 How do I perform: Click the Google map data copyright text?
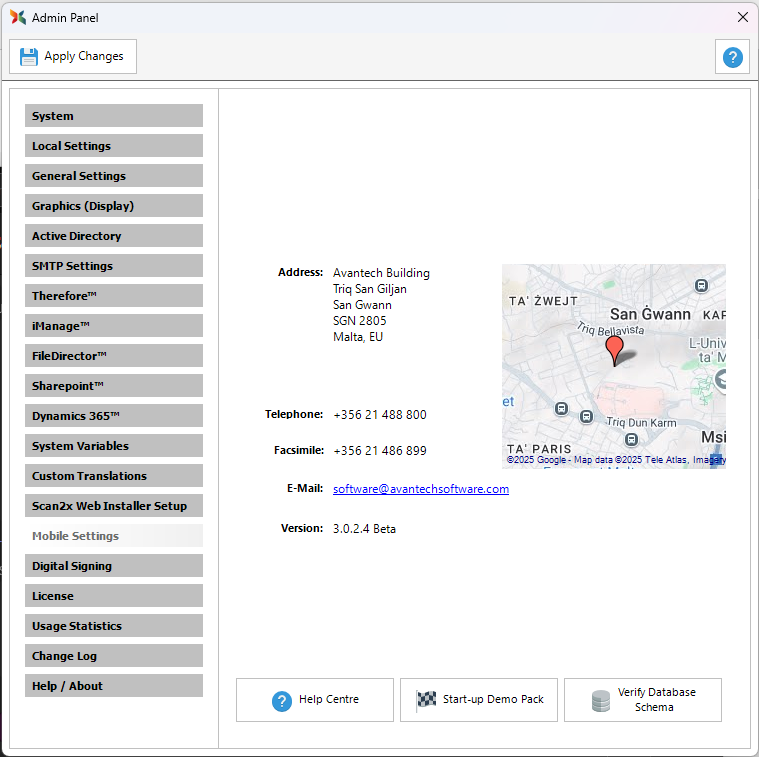[x=616, y=460]
